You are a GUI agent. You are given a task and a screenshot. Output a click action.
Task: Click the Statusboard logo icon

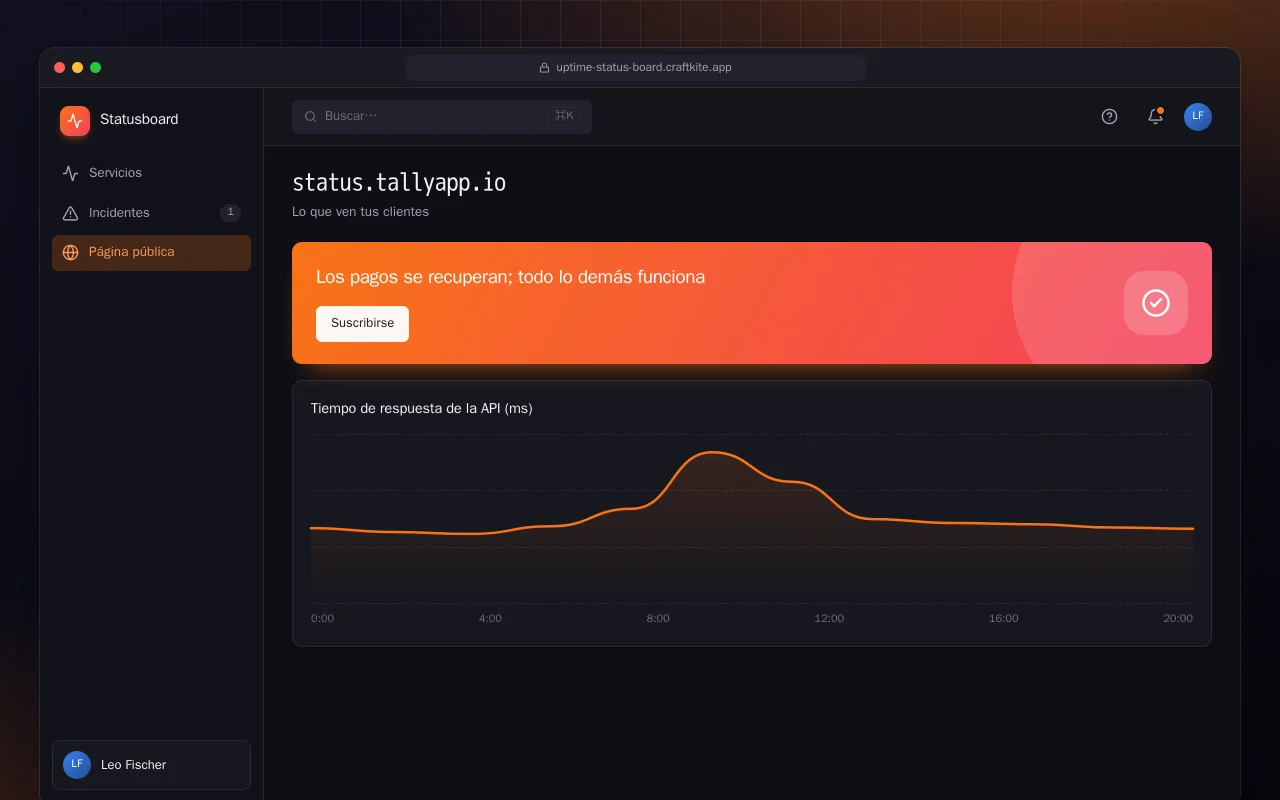[75, 121]
